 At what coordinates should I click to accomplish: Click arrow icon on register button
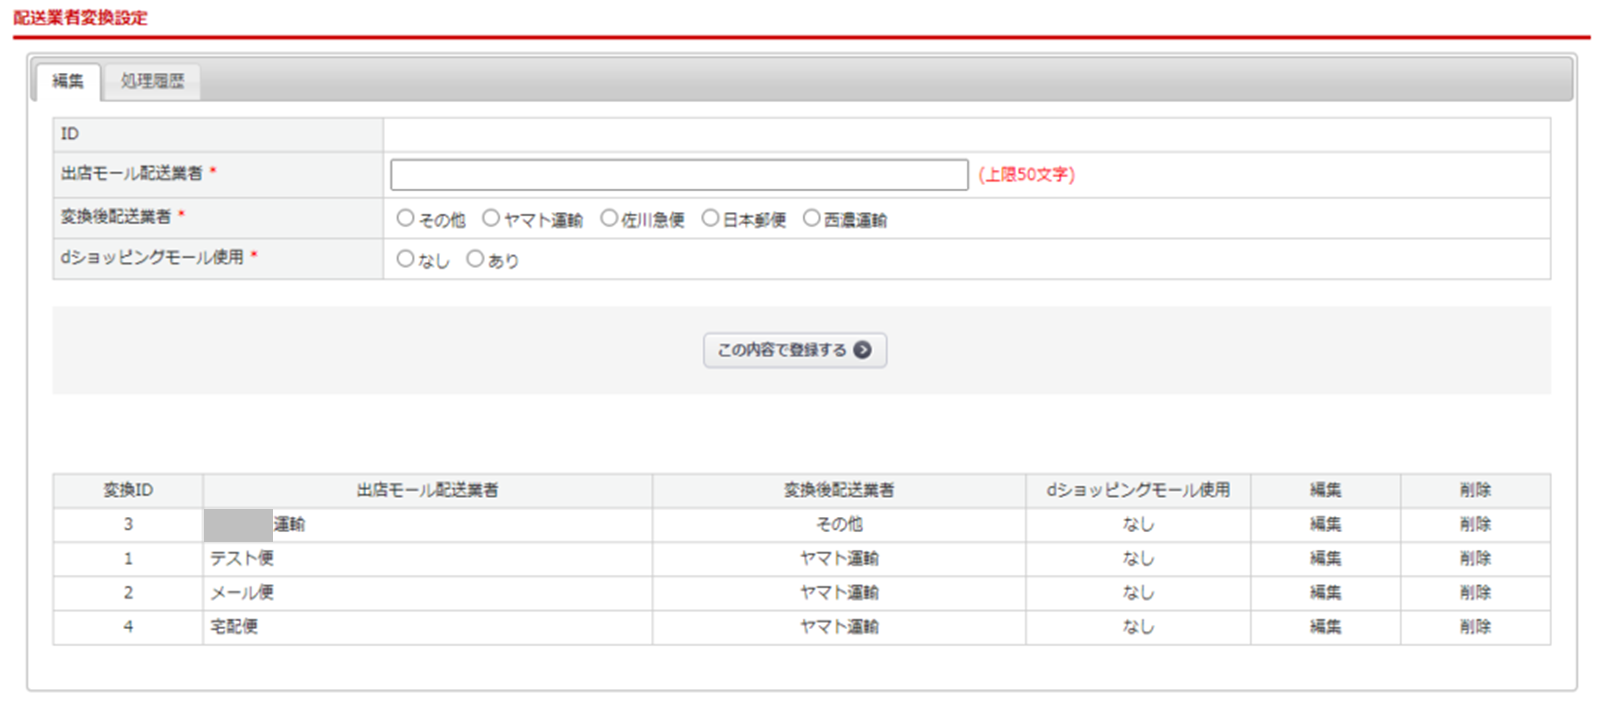coord(862,350)
